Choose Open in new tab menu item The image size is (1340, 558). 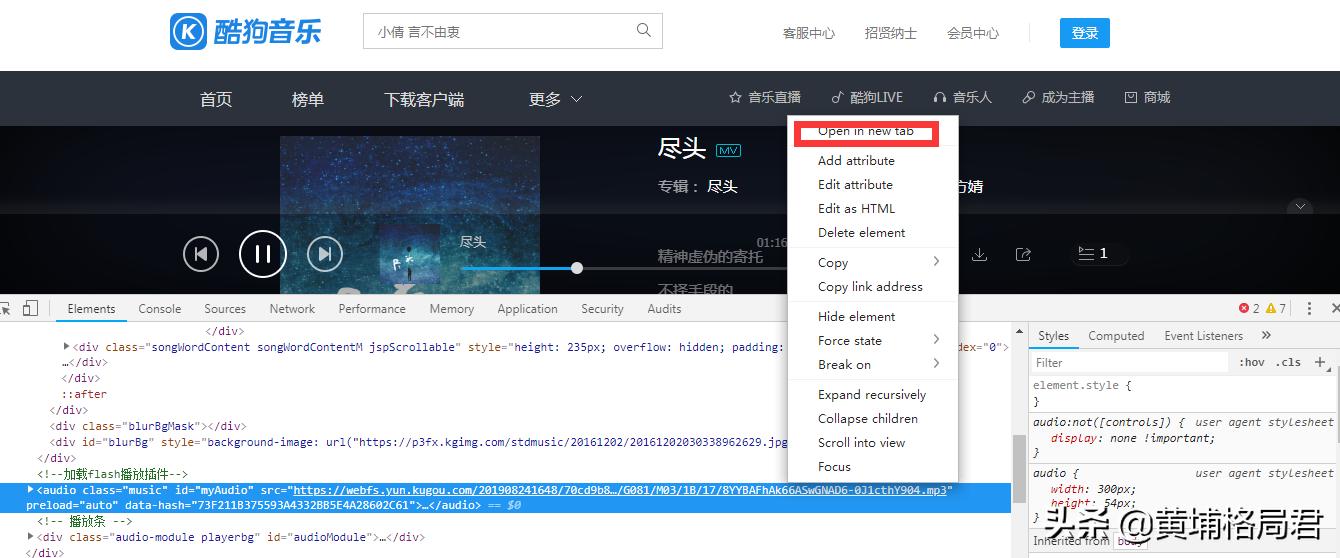tap(866, 131)
